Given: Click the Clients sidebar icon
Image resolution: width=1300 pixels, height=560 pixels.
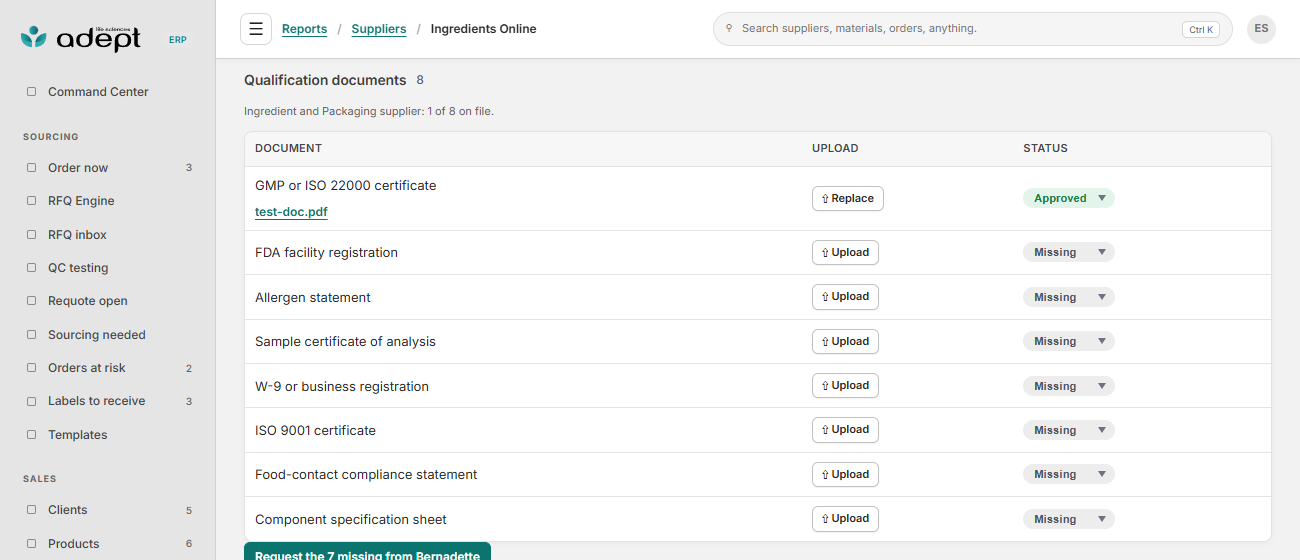Looking at the screenshot, I should pos(31,510).
